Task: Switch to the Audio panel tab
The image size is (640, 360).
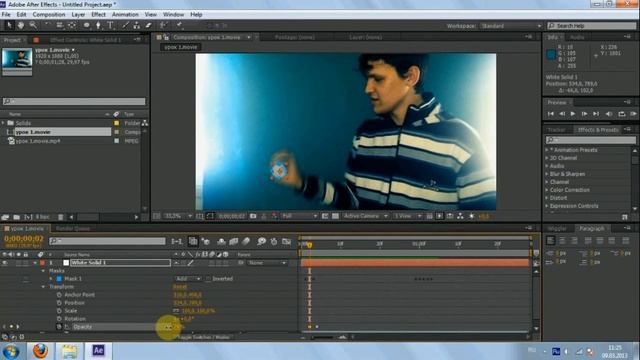Action: pos(577,37)
